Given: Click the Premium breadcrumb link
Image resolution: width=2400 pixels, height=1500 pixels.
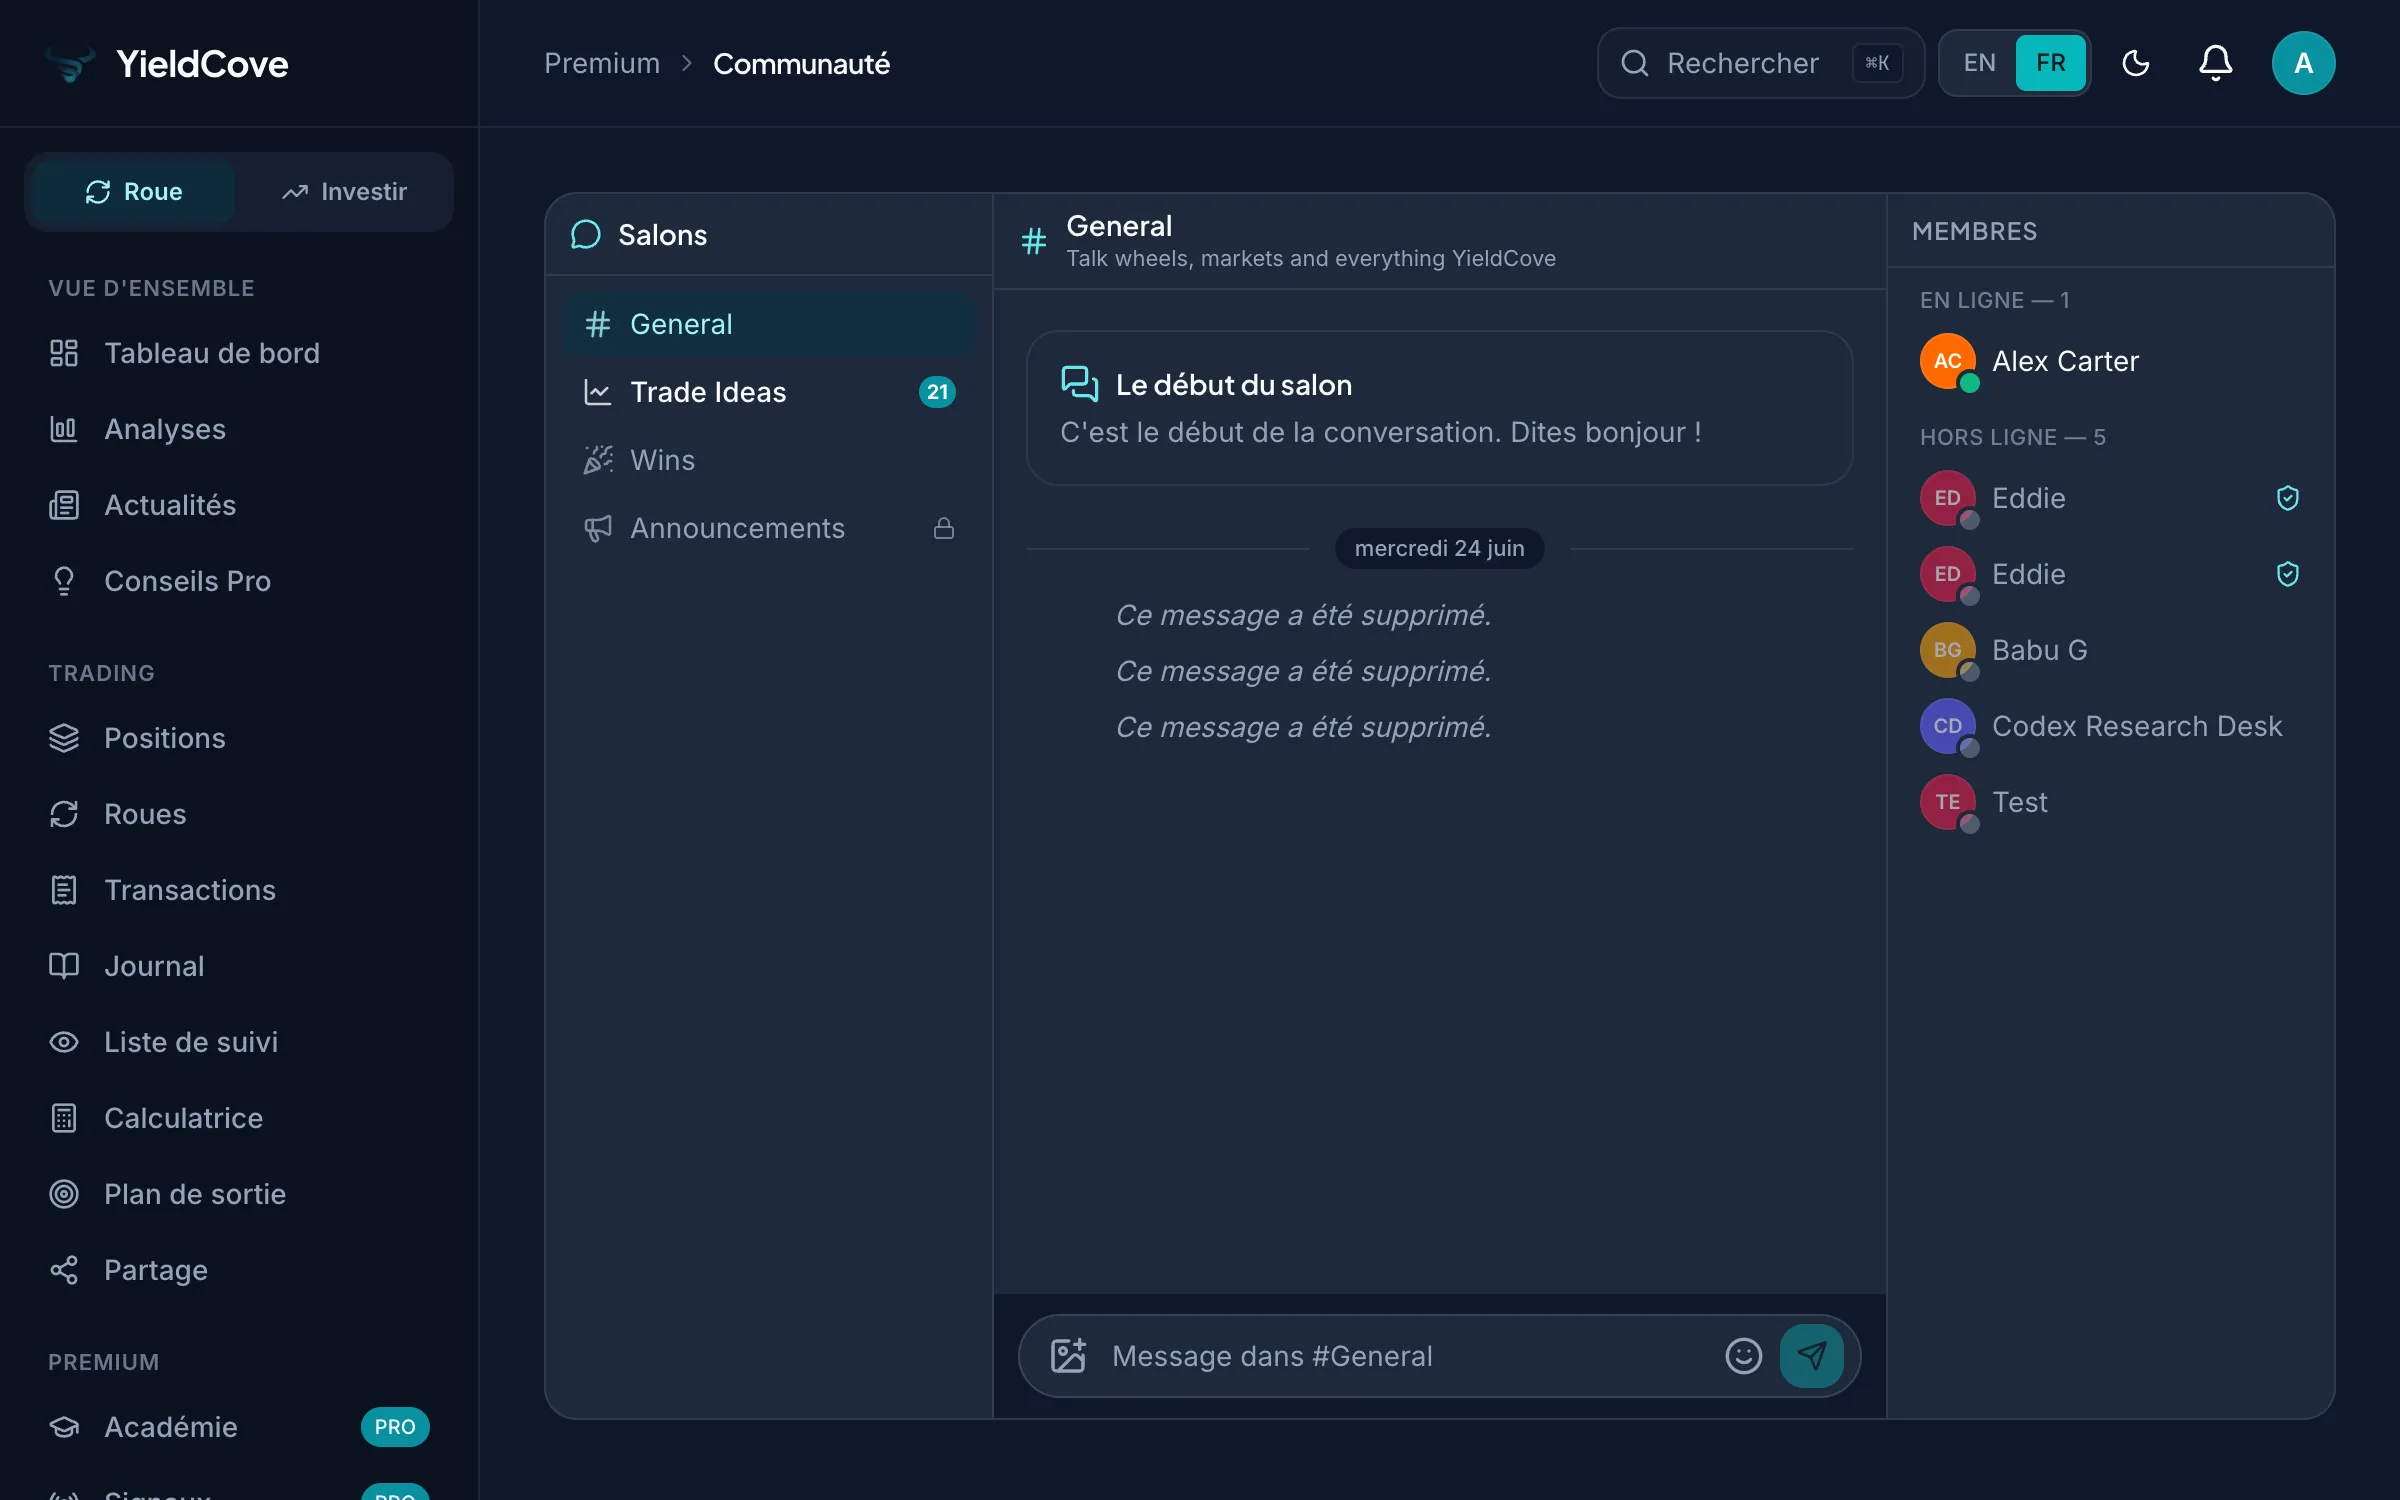Looking at the screenshot, I should (602, 64).
